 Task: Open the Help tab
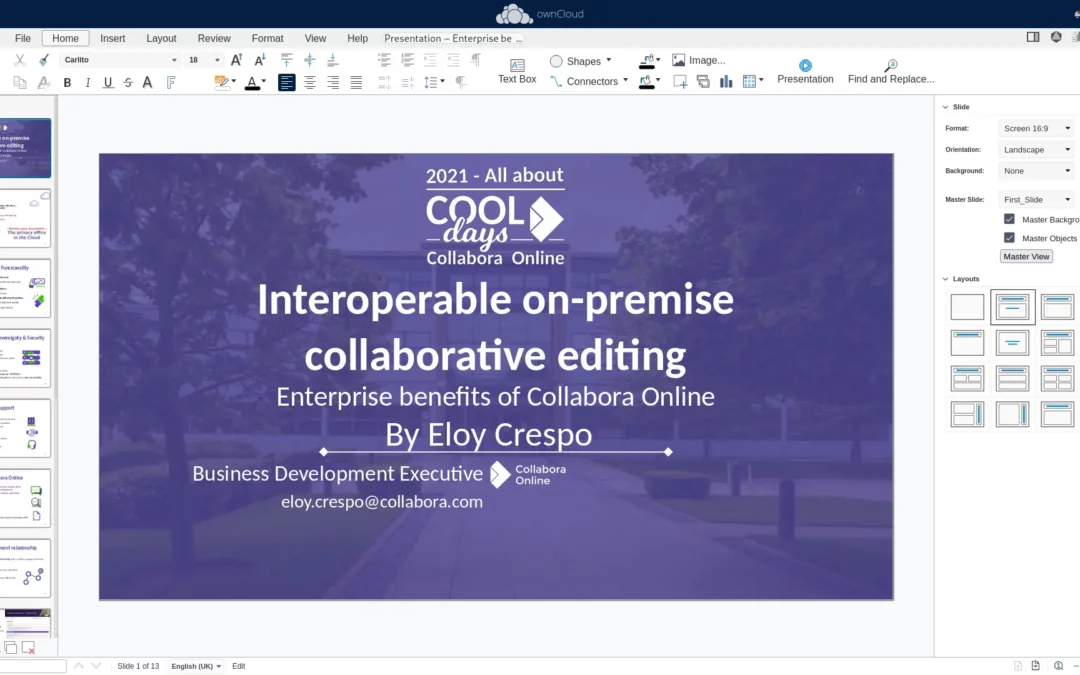click(357, 39)
